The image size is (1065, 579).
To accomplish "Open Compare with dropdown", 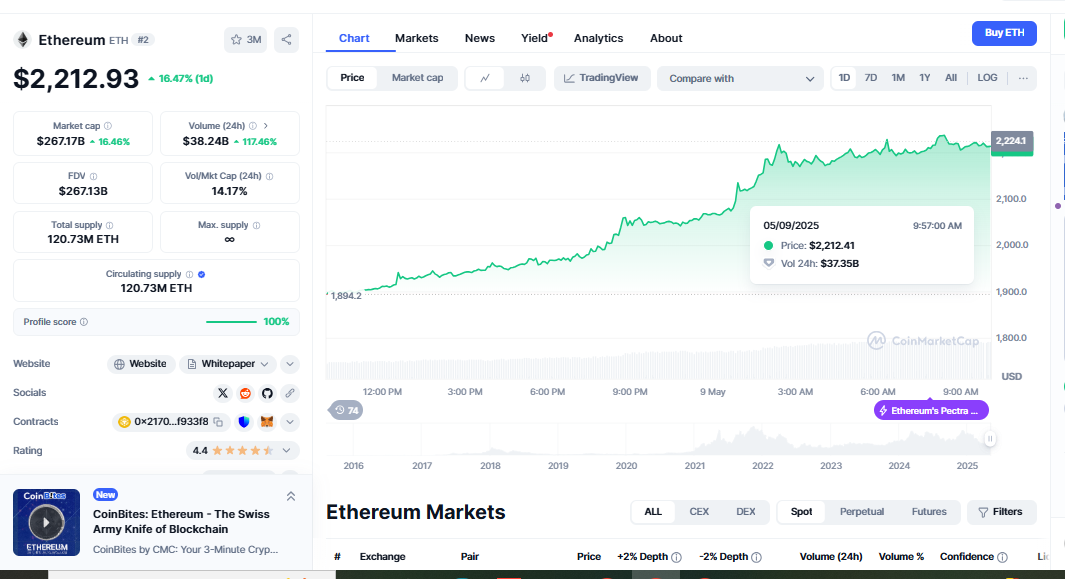I will (740, 78).
